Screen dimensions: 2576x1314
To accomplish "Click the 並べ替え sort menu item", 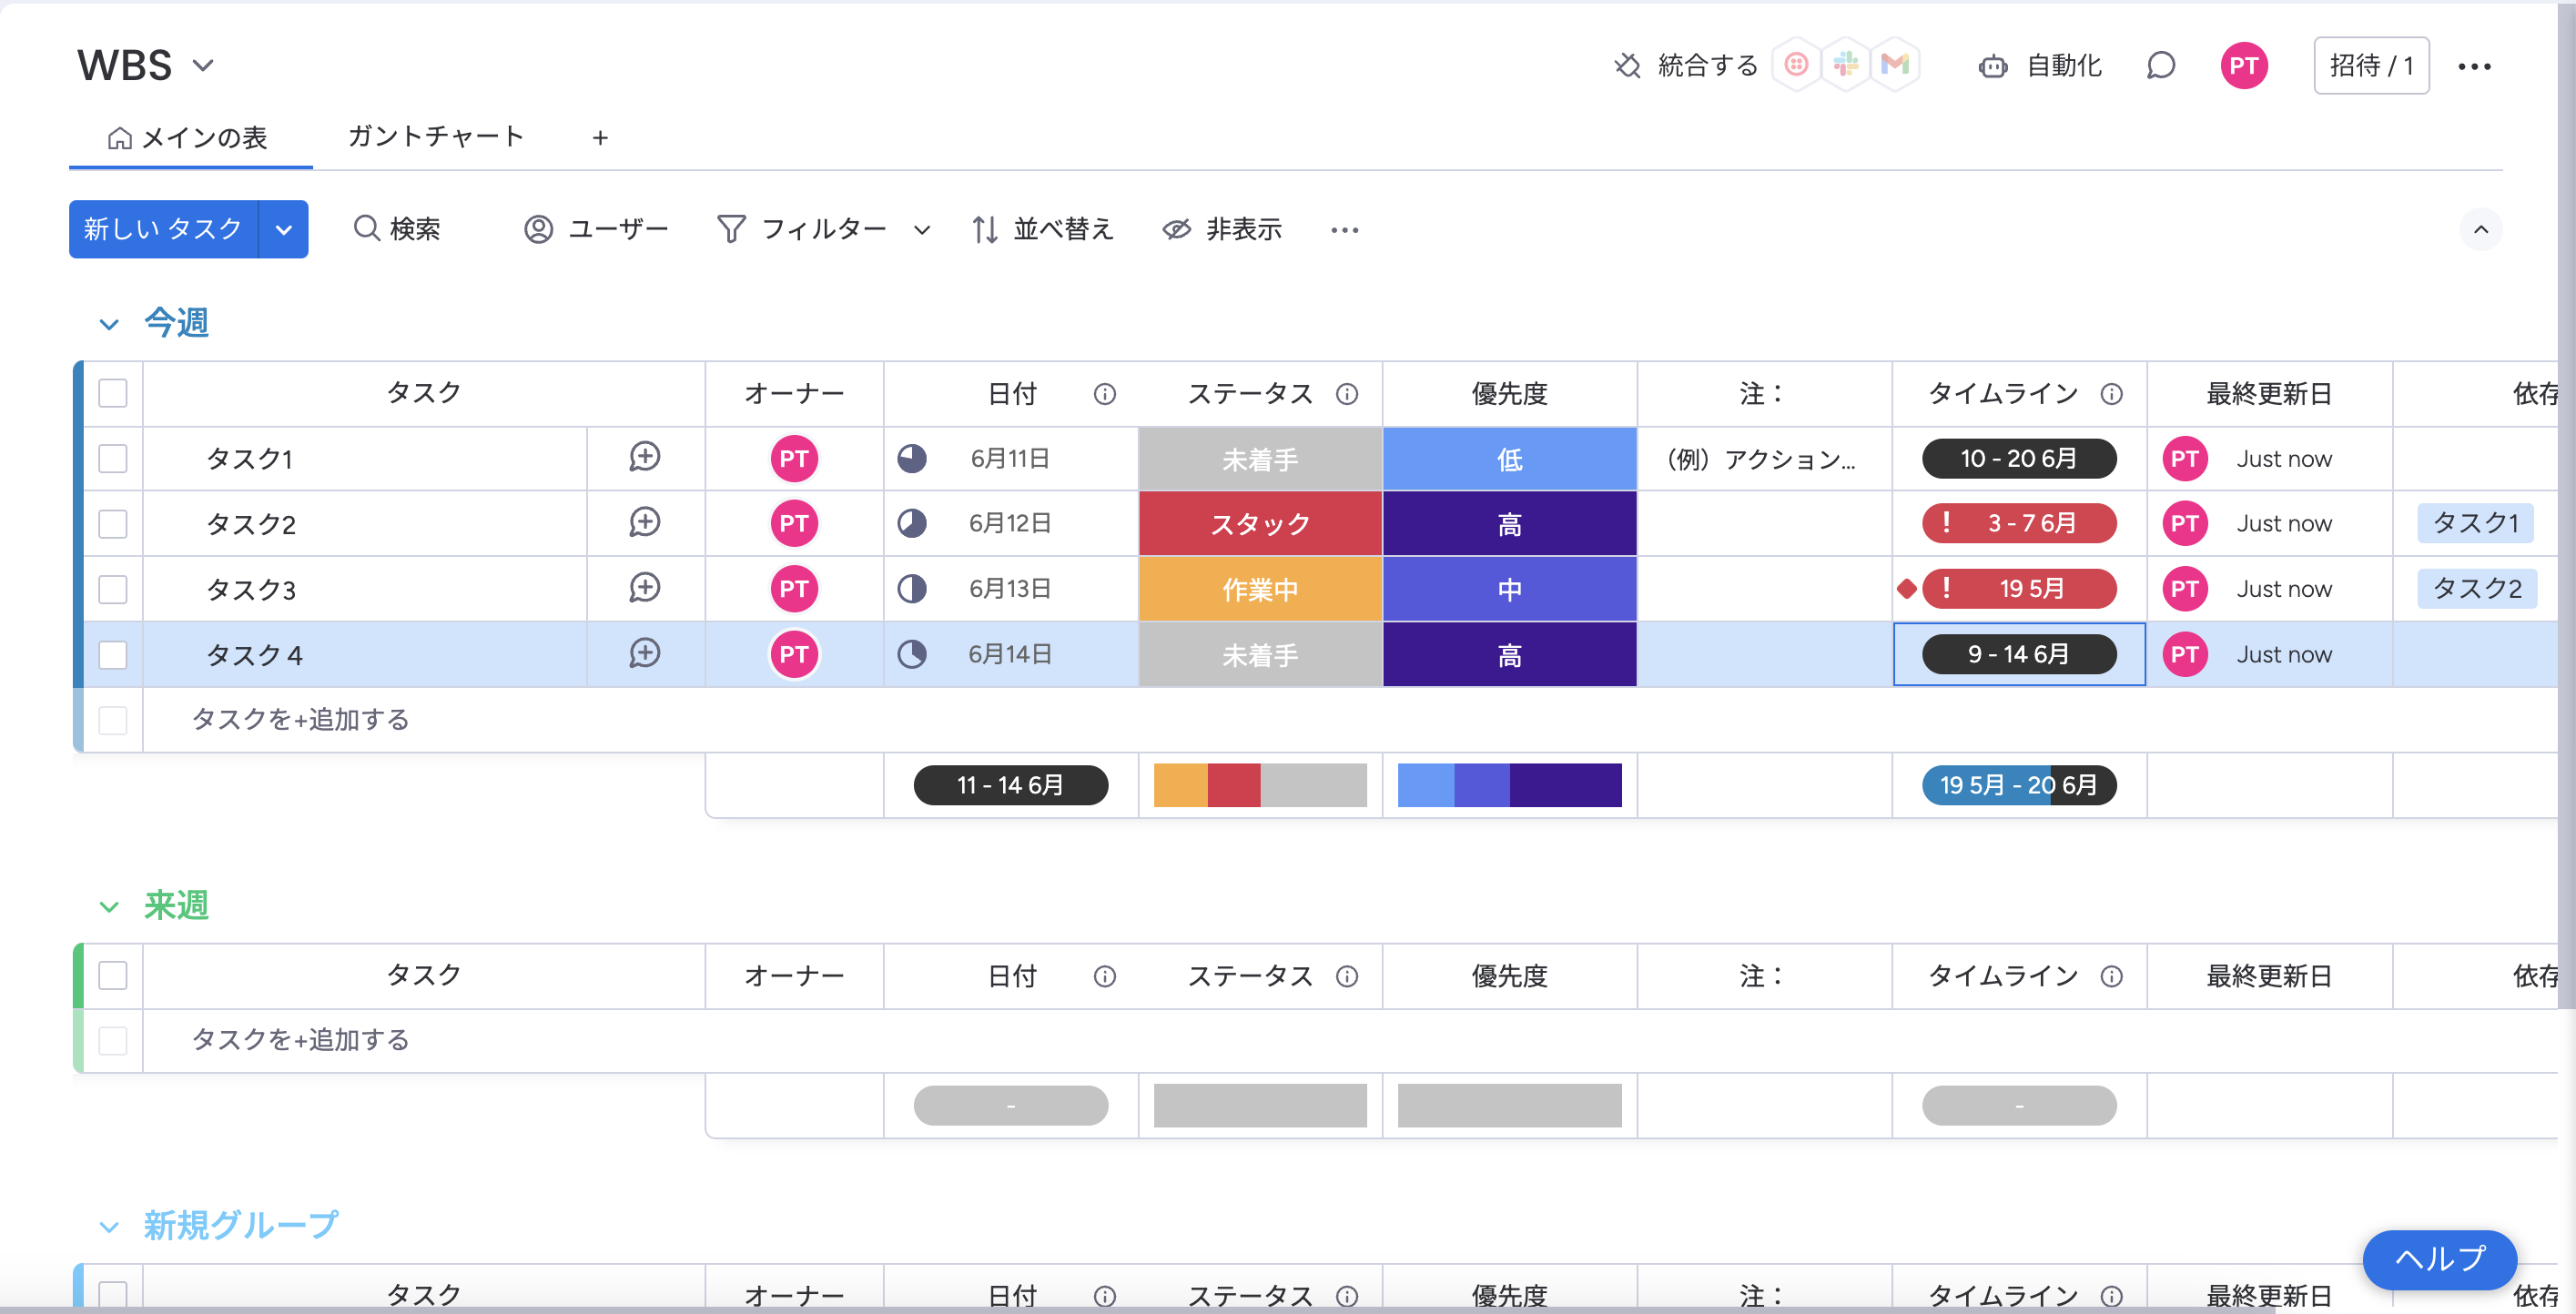I will point(1042,229).
